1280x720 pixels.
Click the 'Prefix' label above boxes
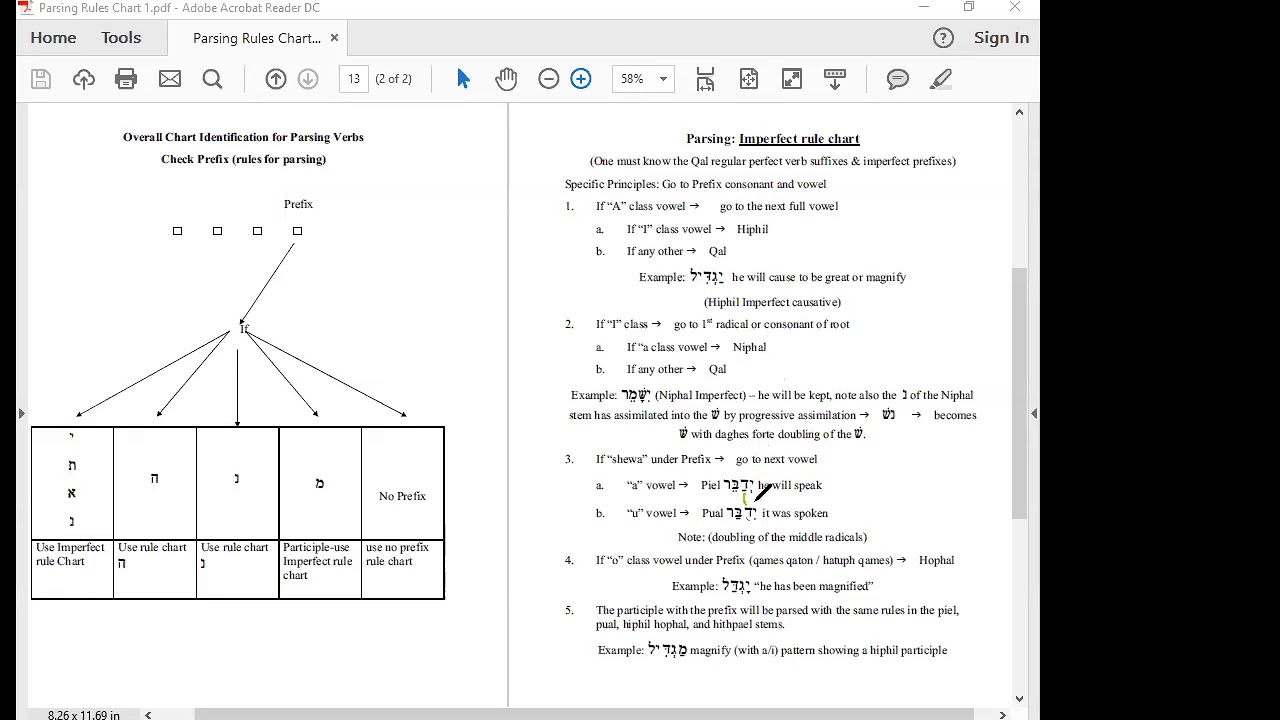(298, 204)
